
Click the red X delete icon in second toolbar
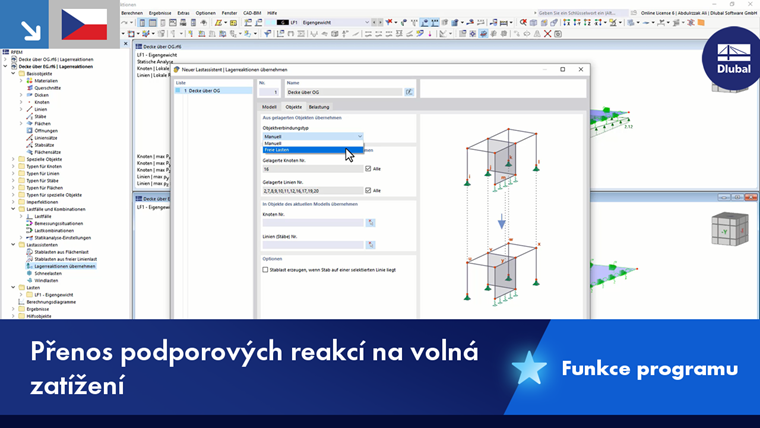coord(547,33)
